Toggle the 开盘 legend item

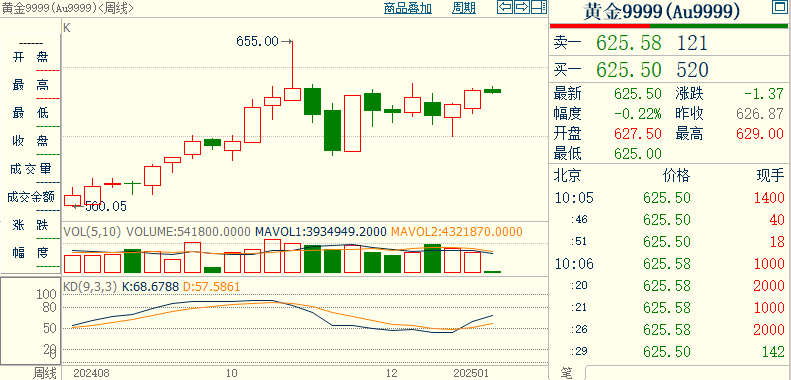pyautogui.click(x=30, y=58)
